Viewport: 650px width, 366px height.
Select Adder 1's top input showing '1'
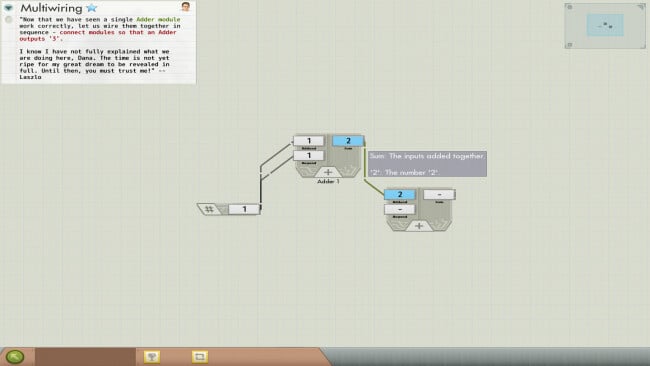pos(308,141)
